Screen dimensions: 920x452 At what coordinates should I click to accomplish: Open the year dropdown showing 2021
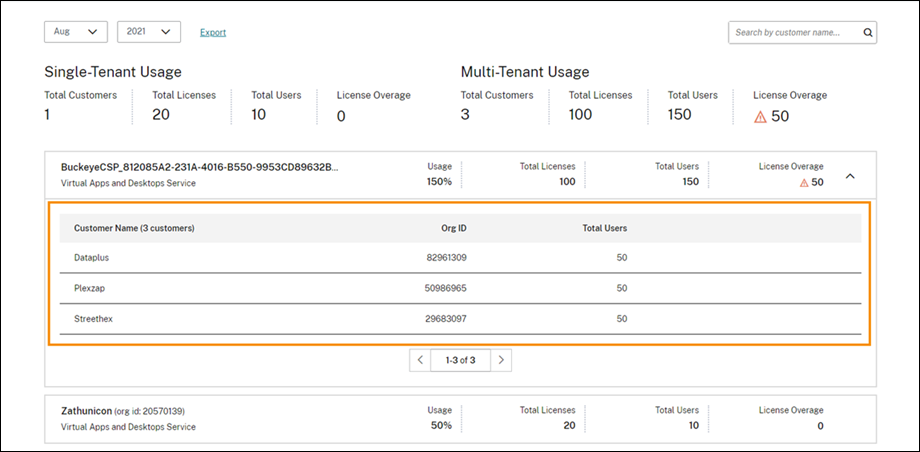click(x=148, y=32)
